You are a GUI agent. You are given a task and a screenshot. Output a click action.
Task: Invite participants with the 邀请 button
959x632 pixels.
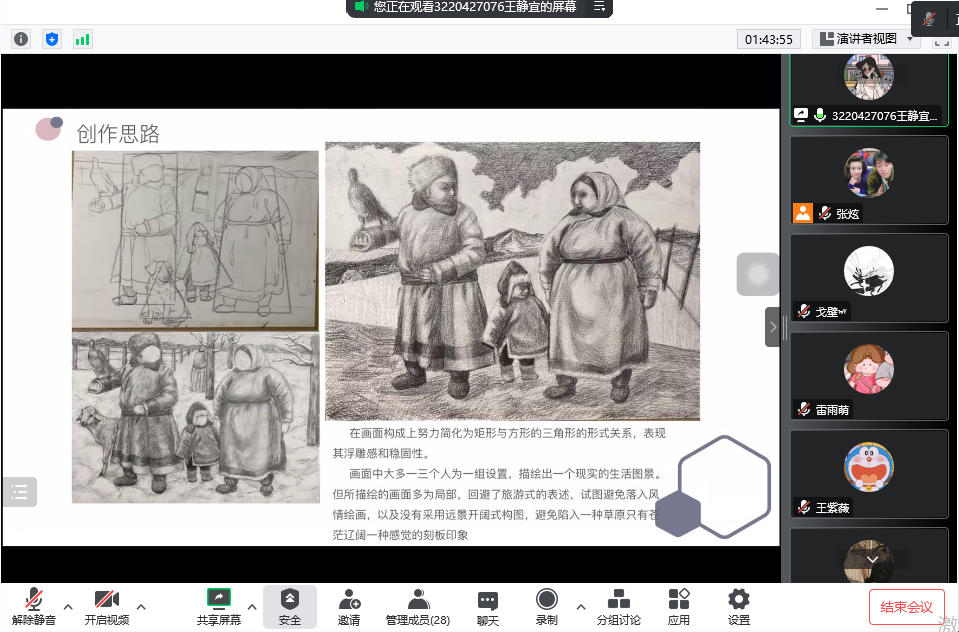pos(349,606)
